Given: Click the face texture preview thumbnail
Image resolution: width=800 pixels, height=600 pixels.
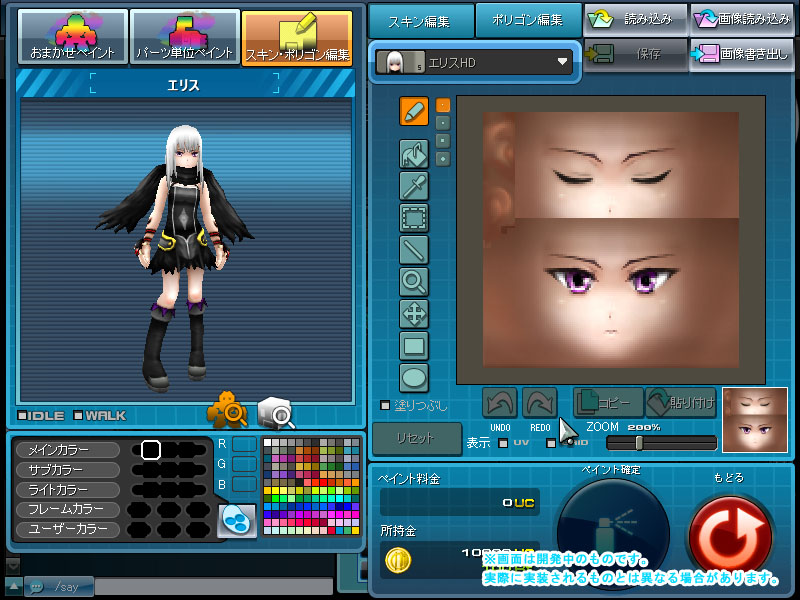Looking at the screenshot, I should click(x=755, y=420).
